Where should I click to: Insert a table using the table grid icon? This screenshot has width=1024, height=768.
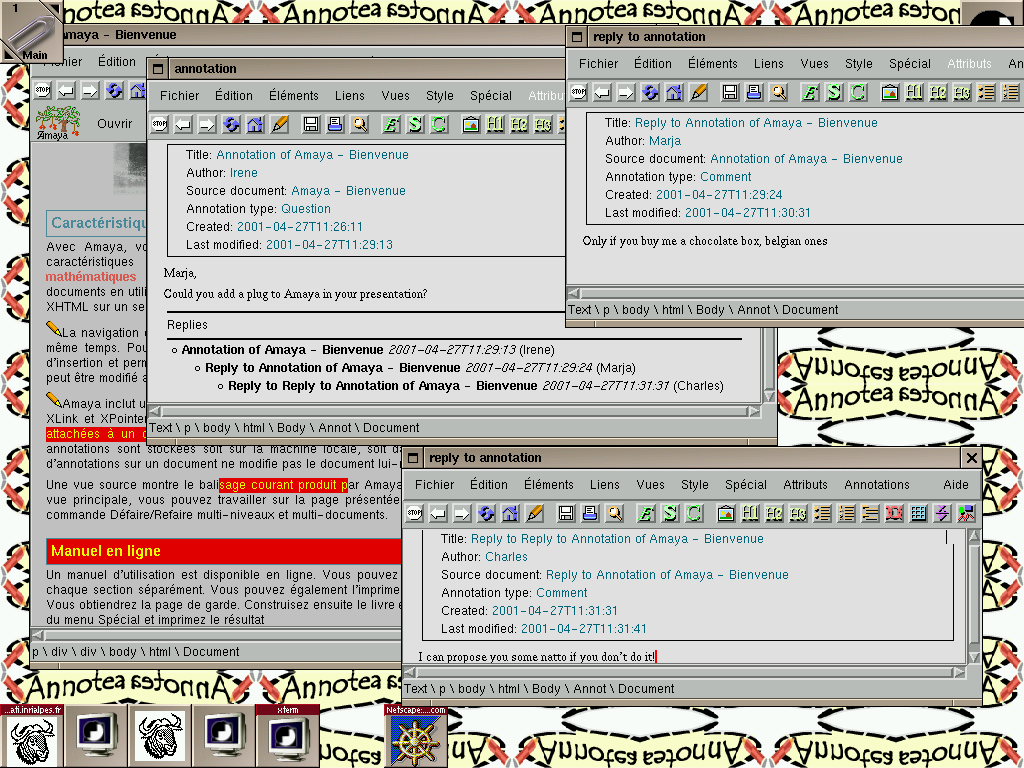pos(918,514)
